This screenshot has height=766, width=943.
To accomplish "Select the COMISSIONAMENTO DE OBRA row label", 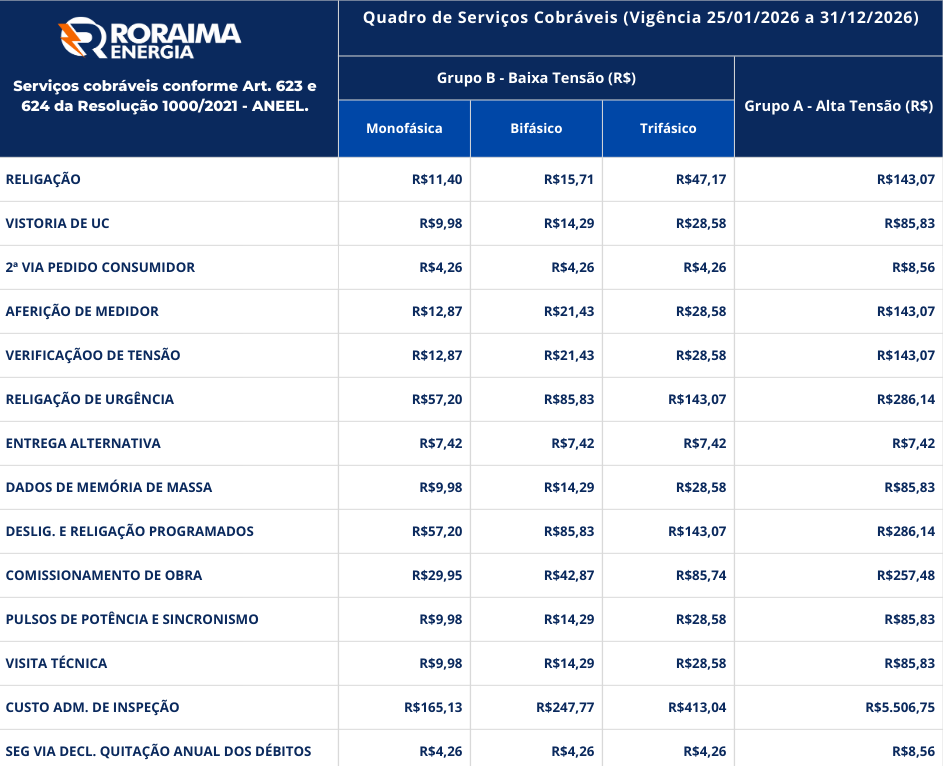I will click(104, 575).
